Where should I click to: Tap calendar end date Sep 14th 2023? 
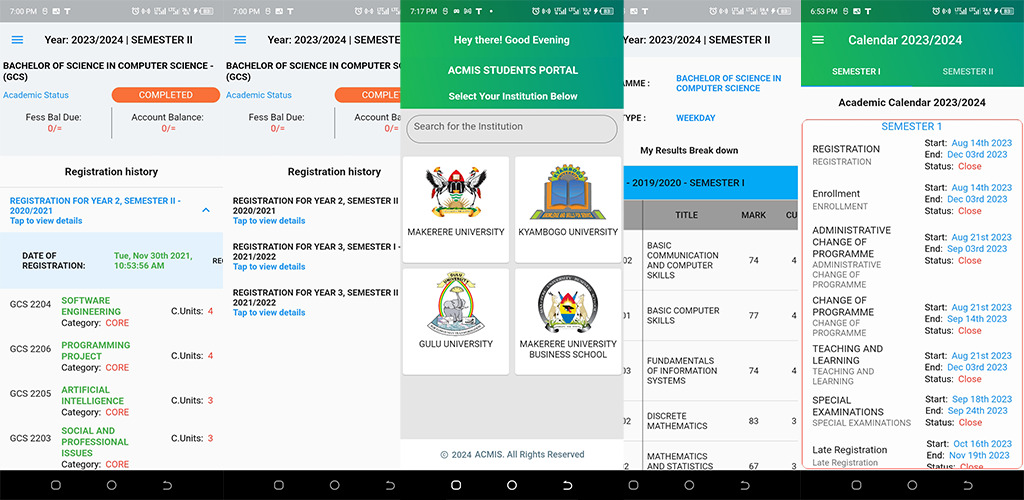point(977,319)
